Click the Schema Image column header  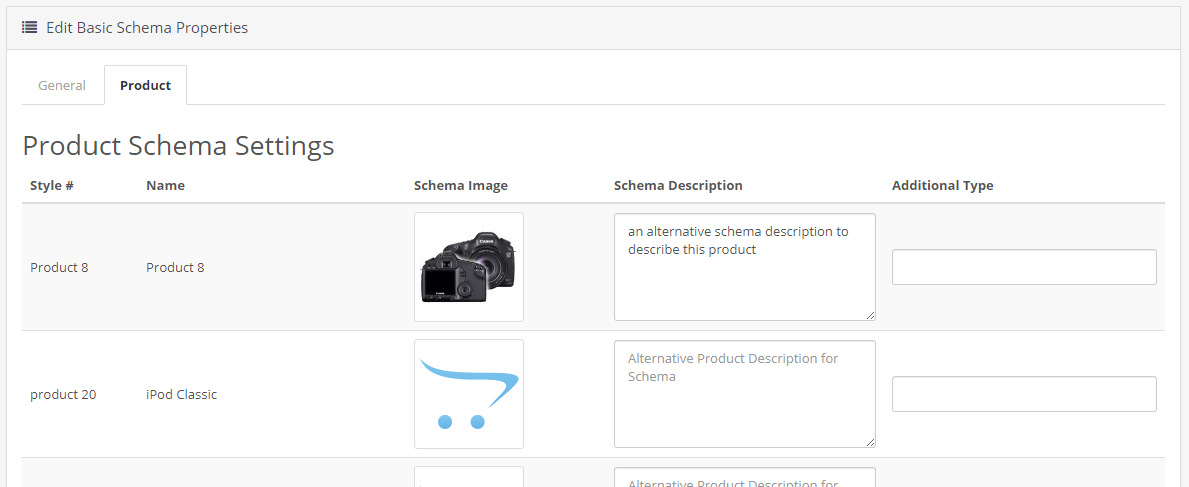coord(461,185)
